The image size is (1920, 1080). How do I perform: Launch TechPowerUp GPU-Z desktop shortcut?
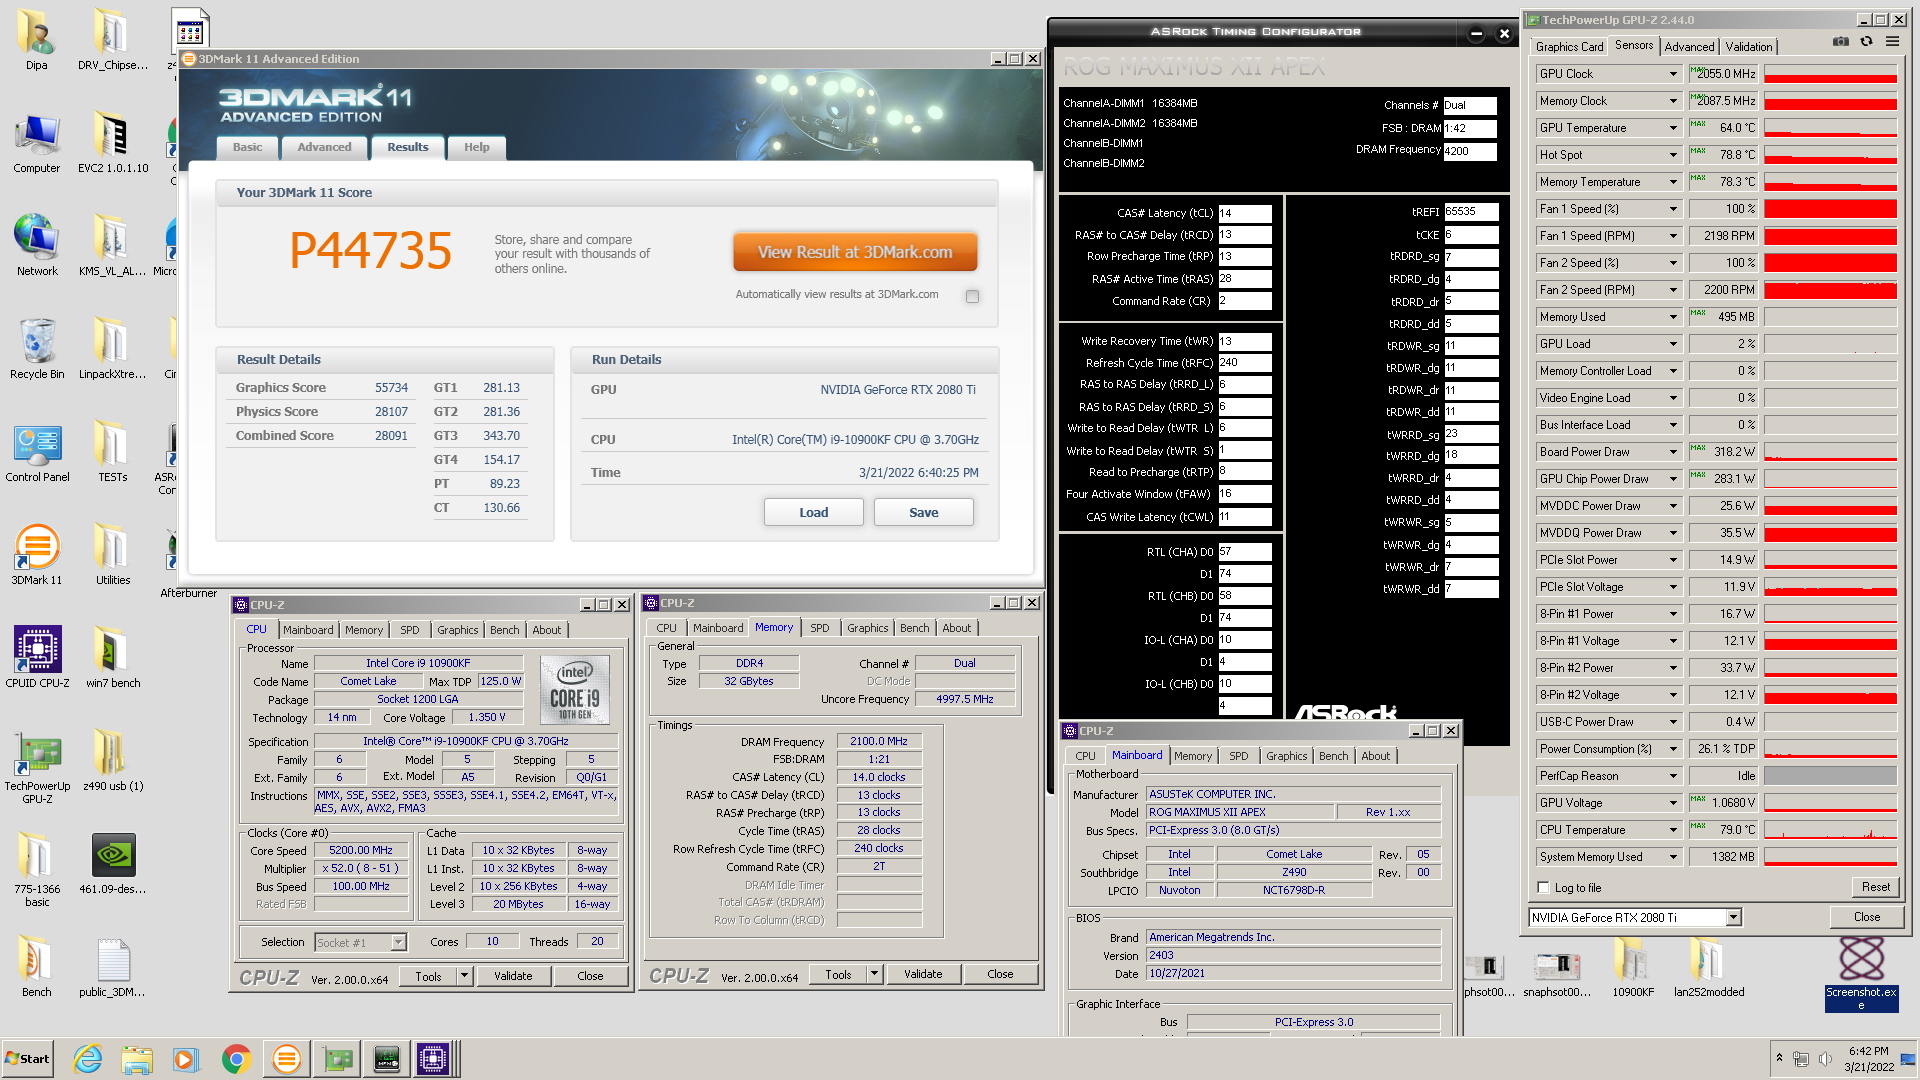(37, 768)
